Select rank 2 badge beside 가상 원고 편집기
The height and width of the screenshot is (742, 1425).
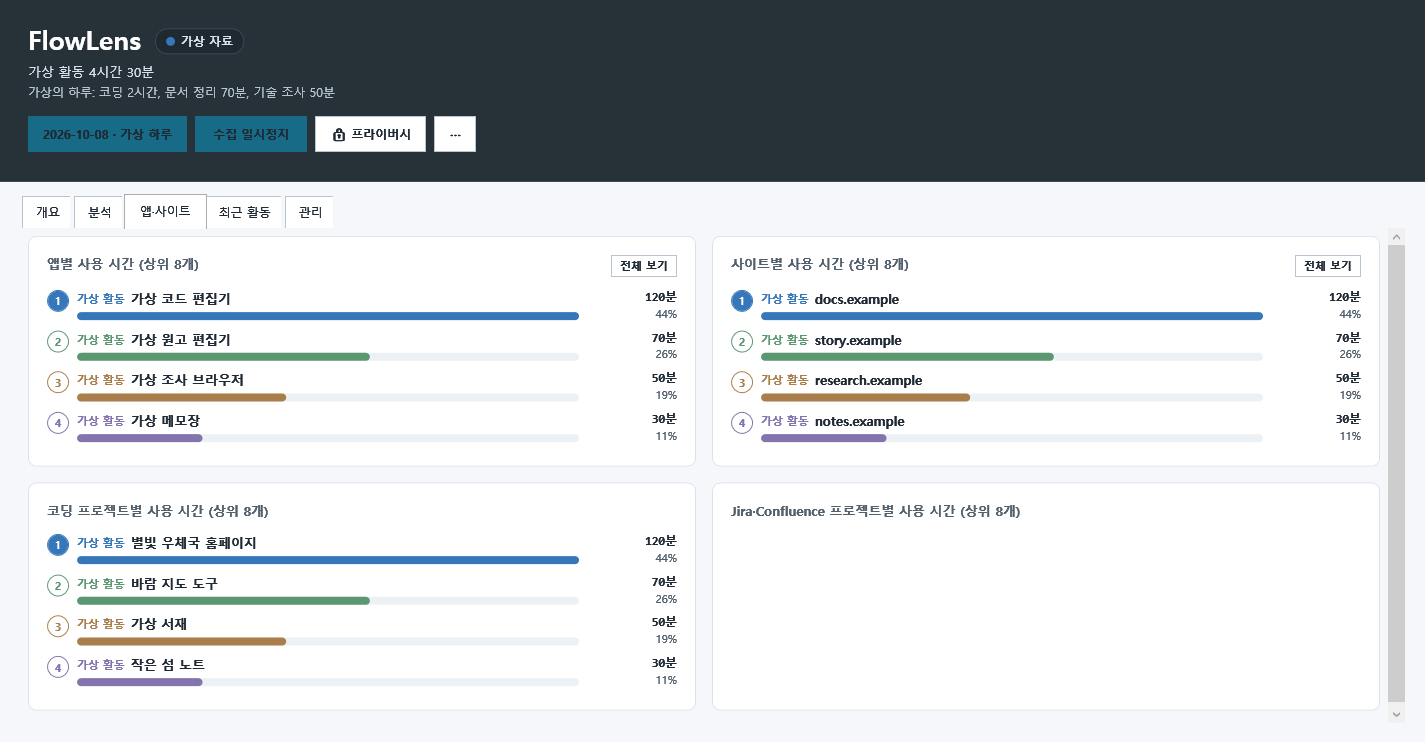(58, 342)
